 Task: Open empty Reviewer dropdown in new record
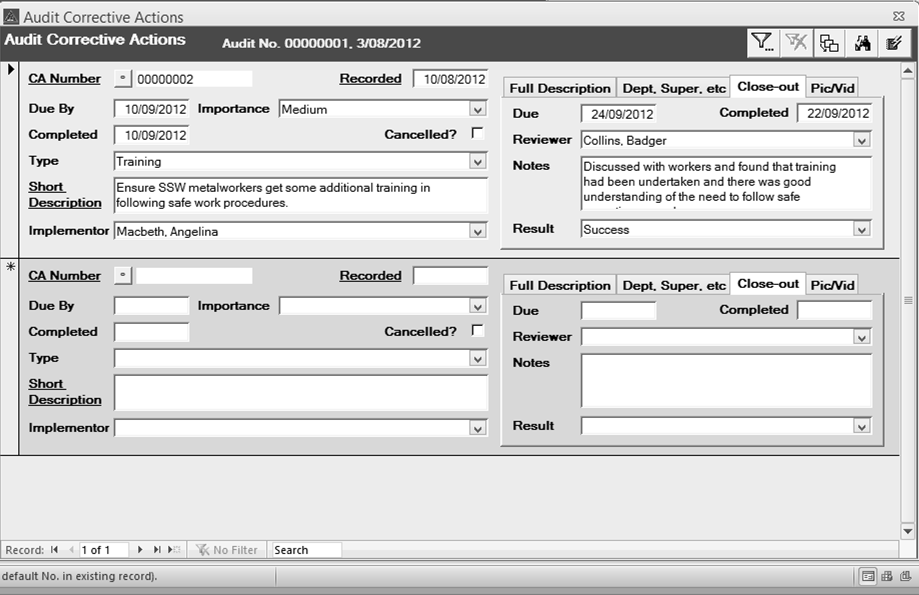(x=862, y=338)
